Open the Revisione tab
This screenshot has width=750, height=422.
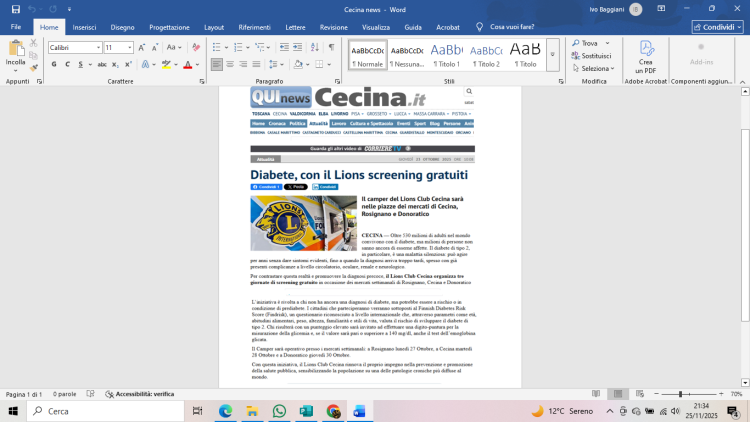tap(334, 27)
